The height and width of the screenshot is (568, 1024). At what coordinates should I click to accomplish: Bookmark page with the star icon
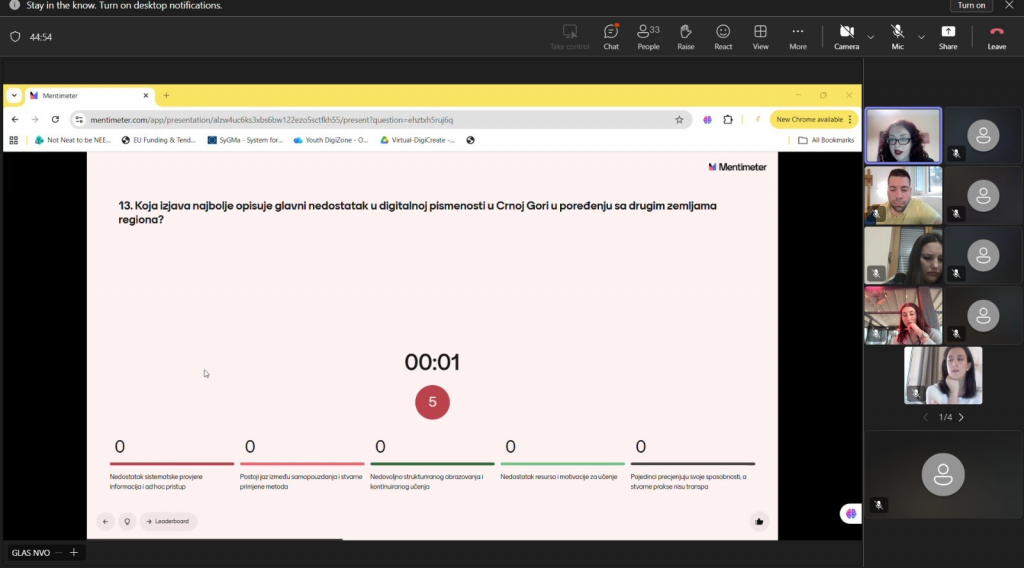point(679,119)
